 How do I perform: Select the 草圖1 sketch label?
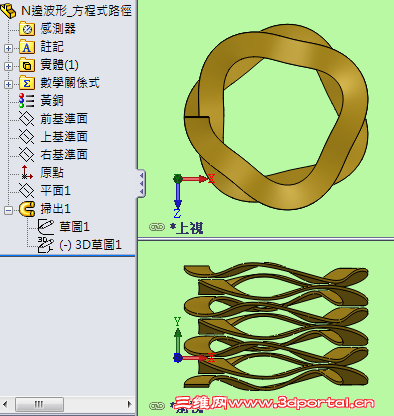(74, 227)
